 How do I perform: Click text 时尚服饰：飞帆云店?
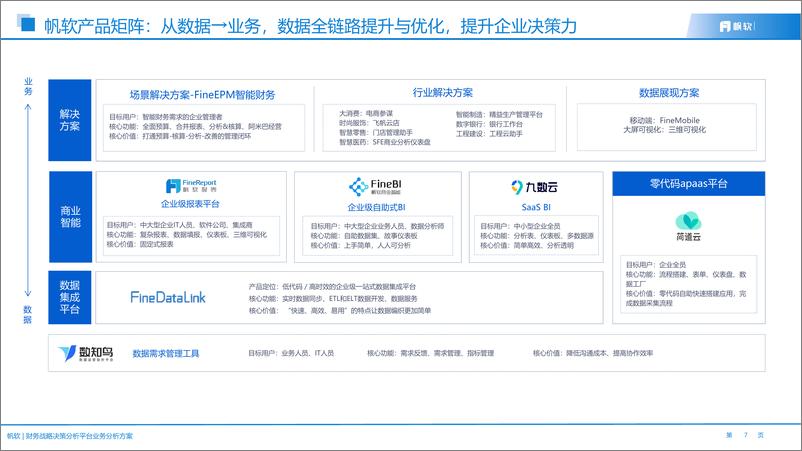click(369, 123)
